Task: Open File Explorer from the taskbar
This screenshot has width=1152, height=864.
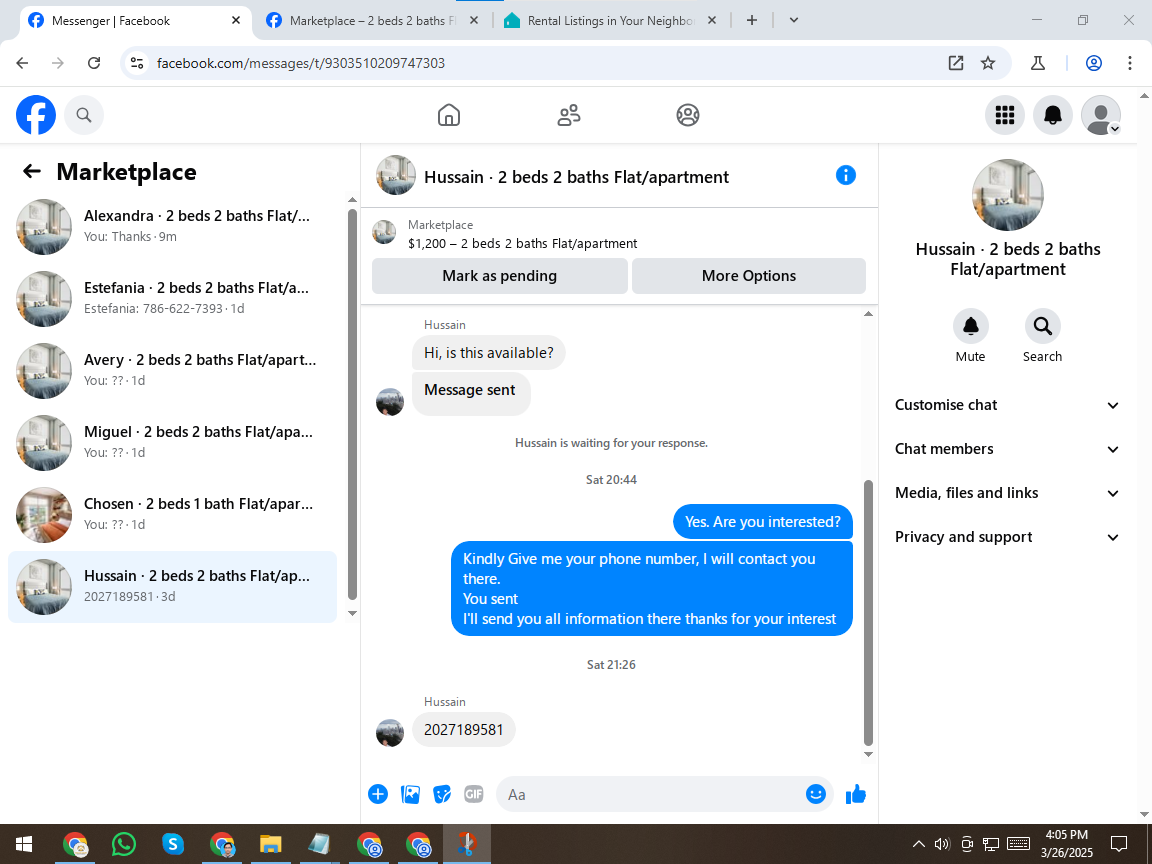Action: [x=271, y=844]
